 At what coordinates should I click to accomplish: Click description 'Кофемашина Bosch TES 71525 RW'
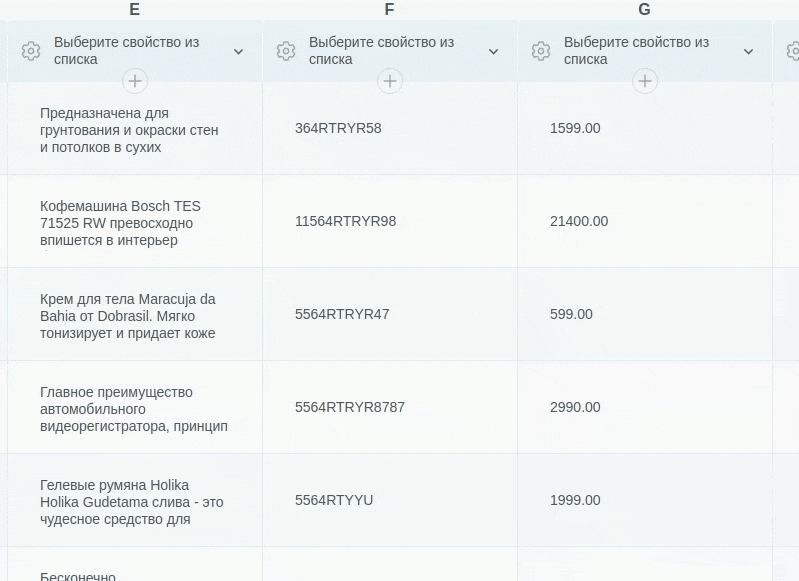click(x=120, y=223)
